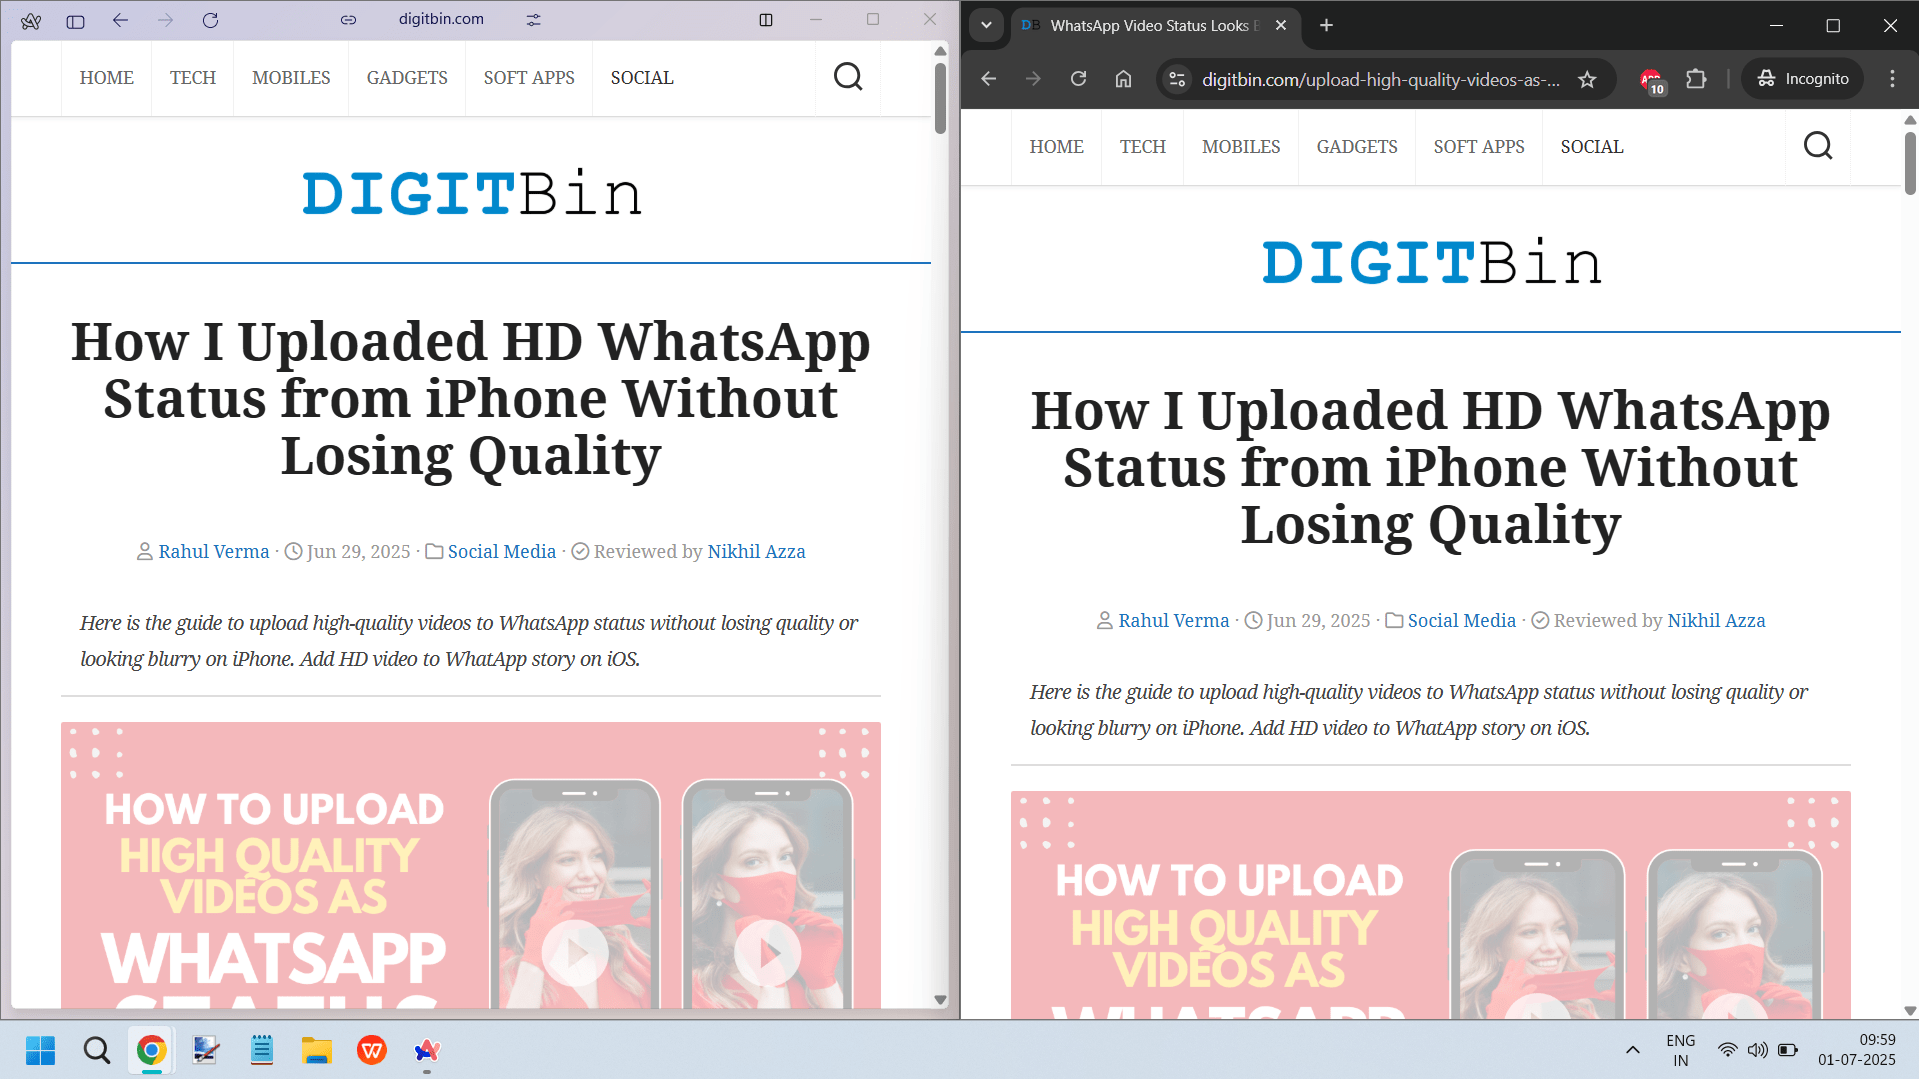Click the split view icon in the left browser
This screenshot has height=1079, width=1919.
pyautogui.click(x=766, y=20)
